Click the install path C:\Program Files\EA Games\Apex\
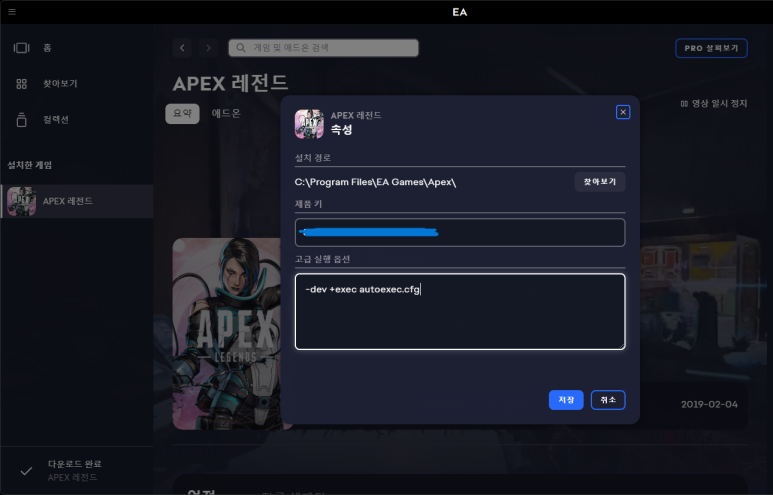Viewport: 773px width, 495px height. pyautogui.click(x=375, y=182)
